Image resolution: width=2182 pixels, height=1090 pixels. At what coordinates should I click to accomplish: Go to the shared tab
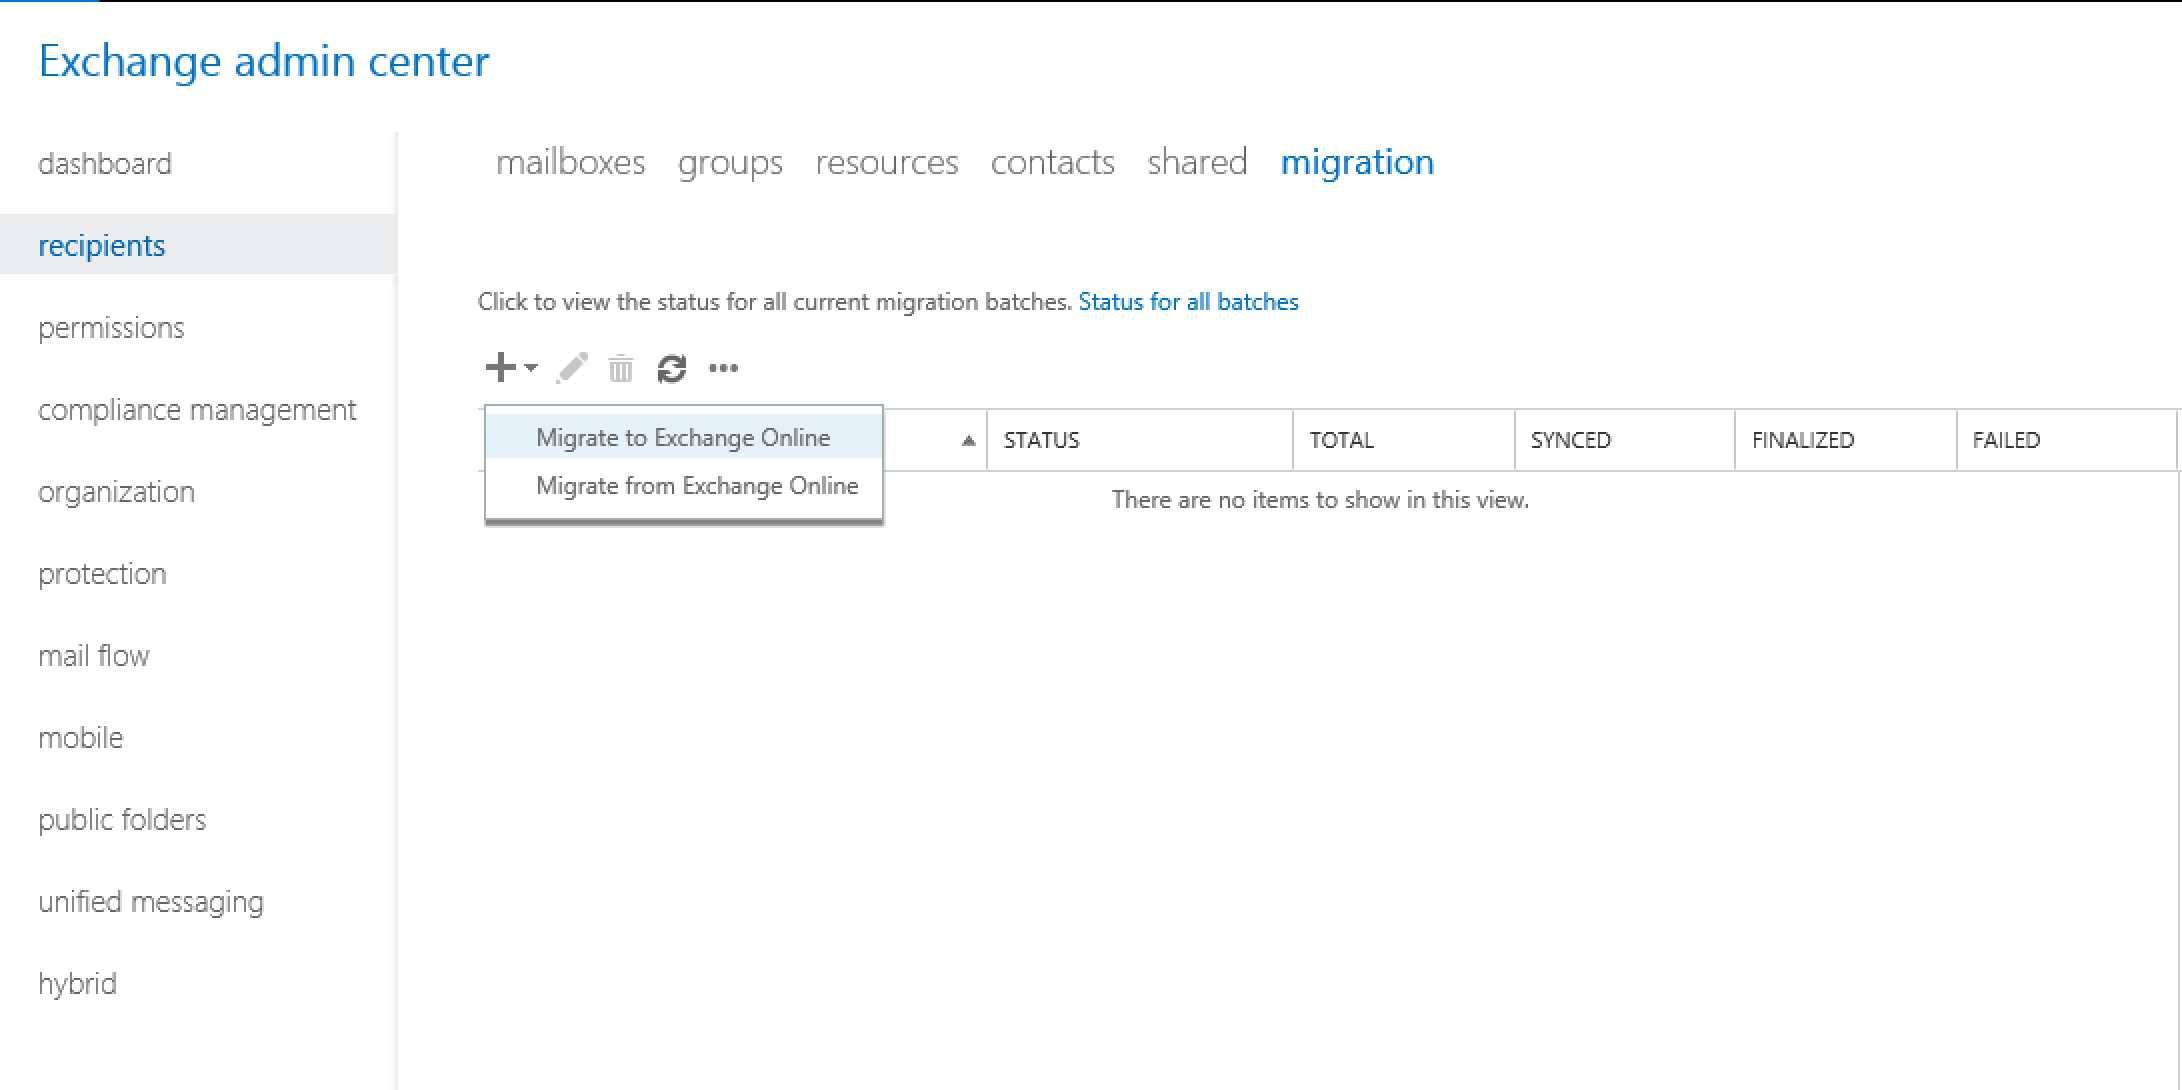point(1197,162)
